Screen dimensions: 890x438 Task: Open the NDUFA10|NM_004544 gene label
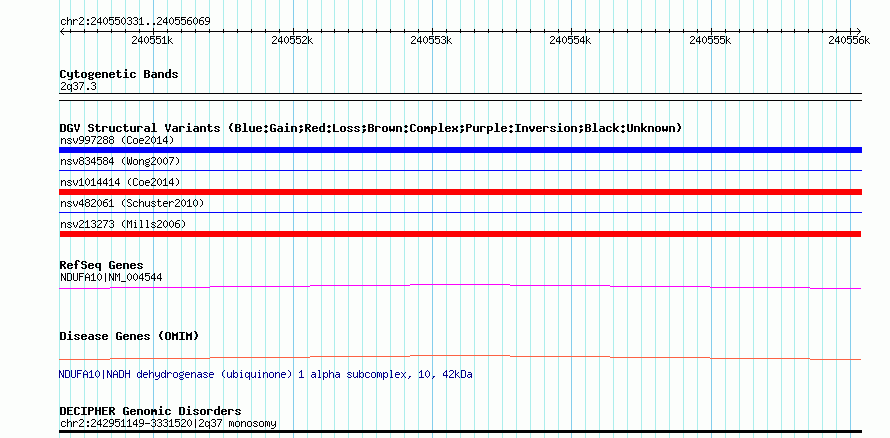(x=112, y=277)
